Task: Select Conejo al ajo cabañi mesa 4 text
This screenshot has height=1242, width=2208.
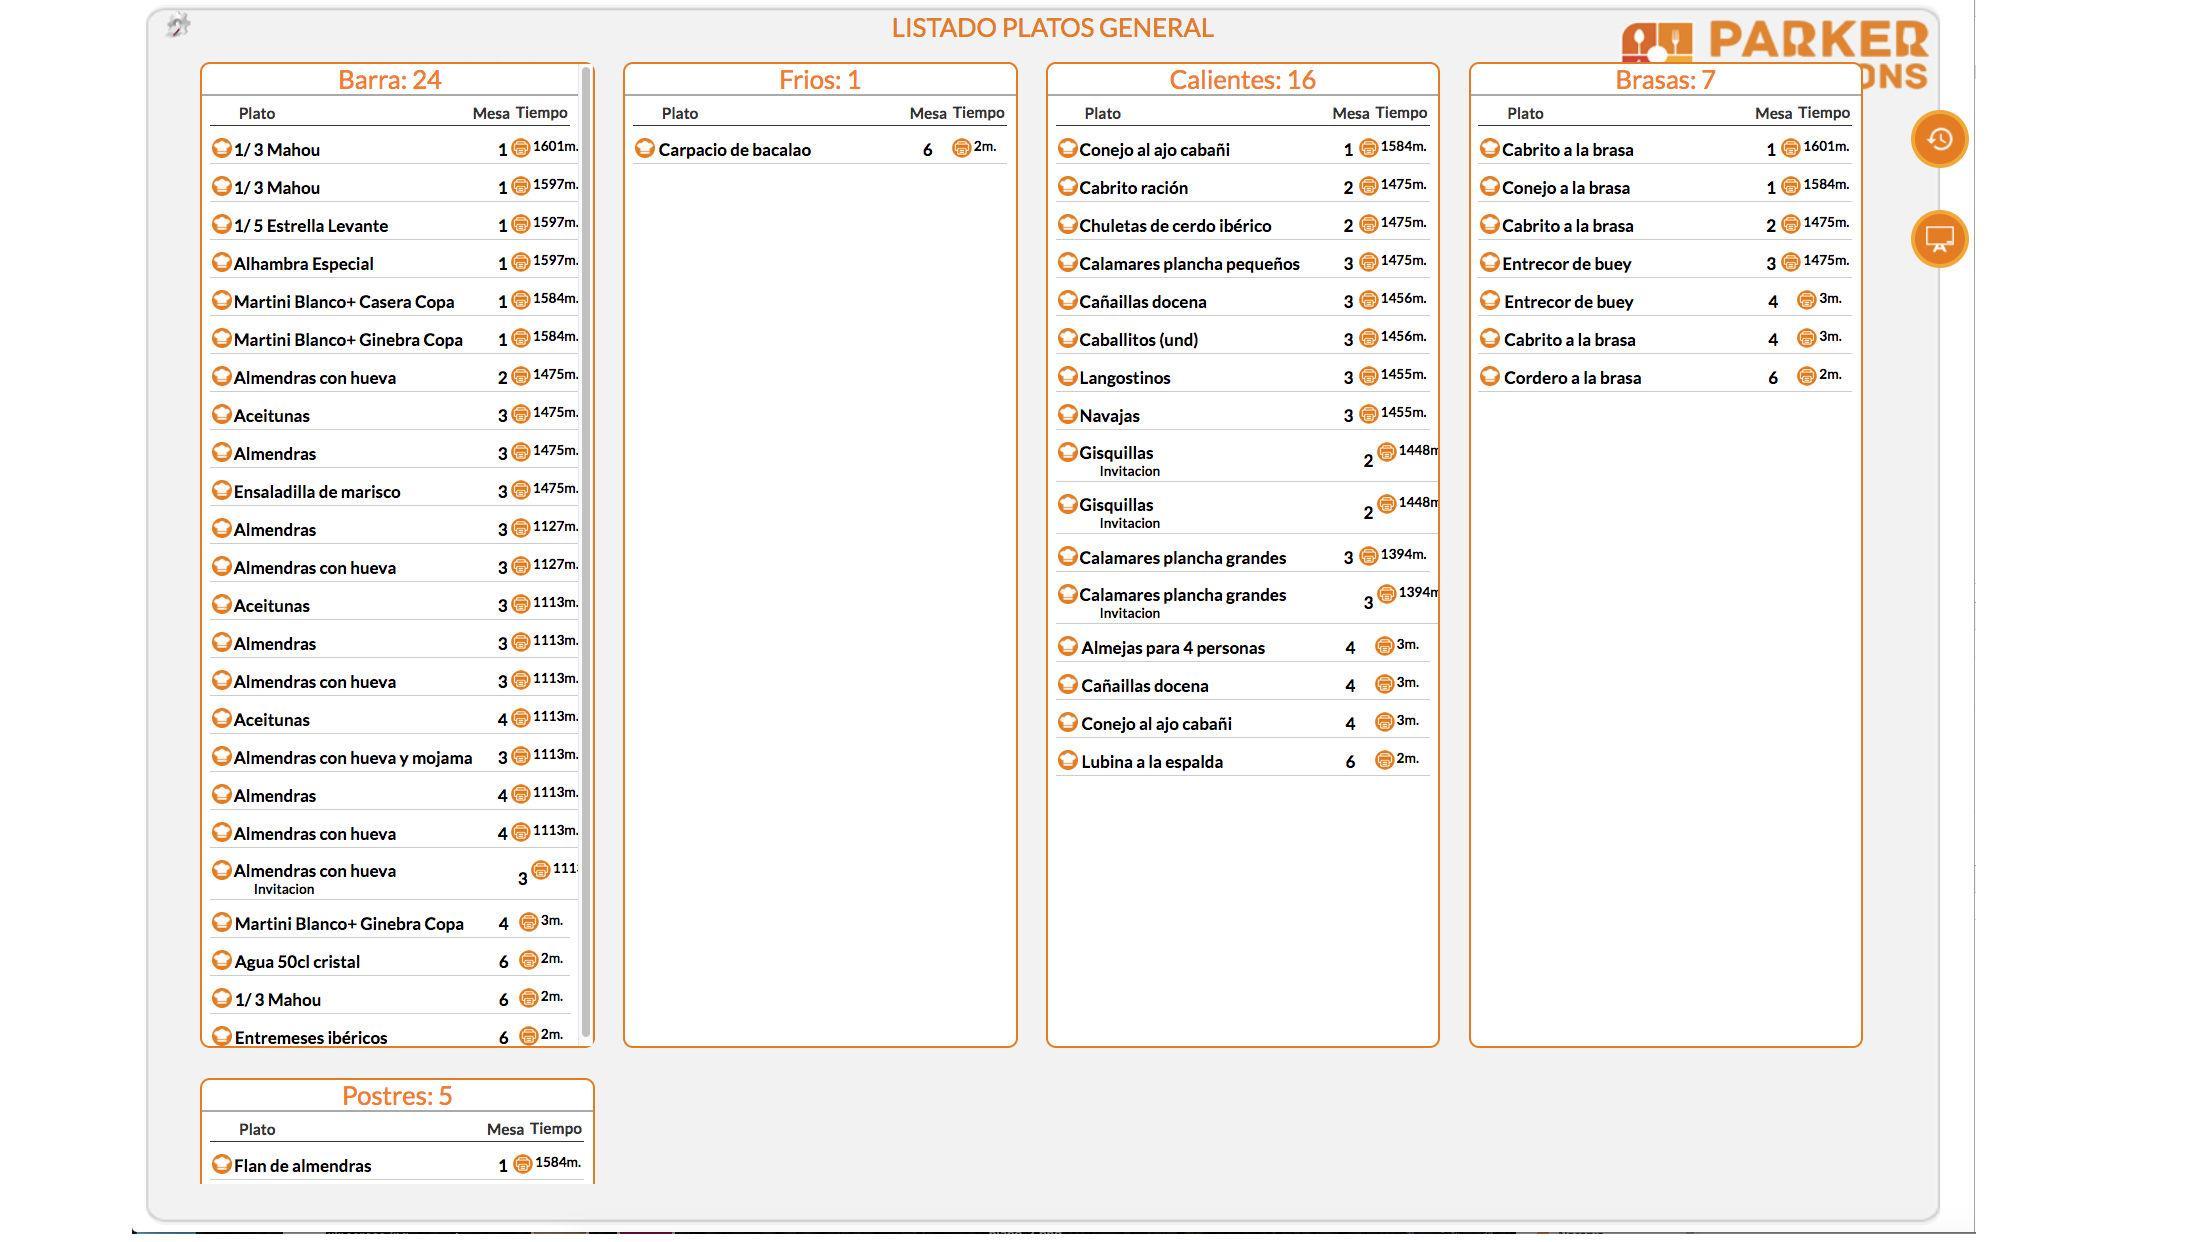Action: click(x=1156, y=724)
